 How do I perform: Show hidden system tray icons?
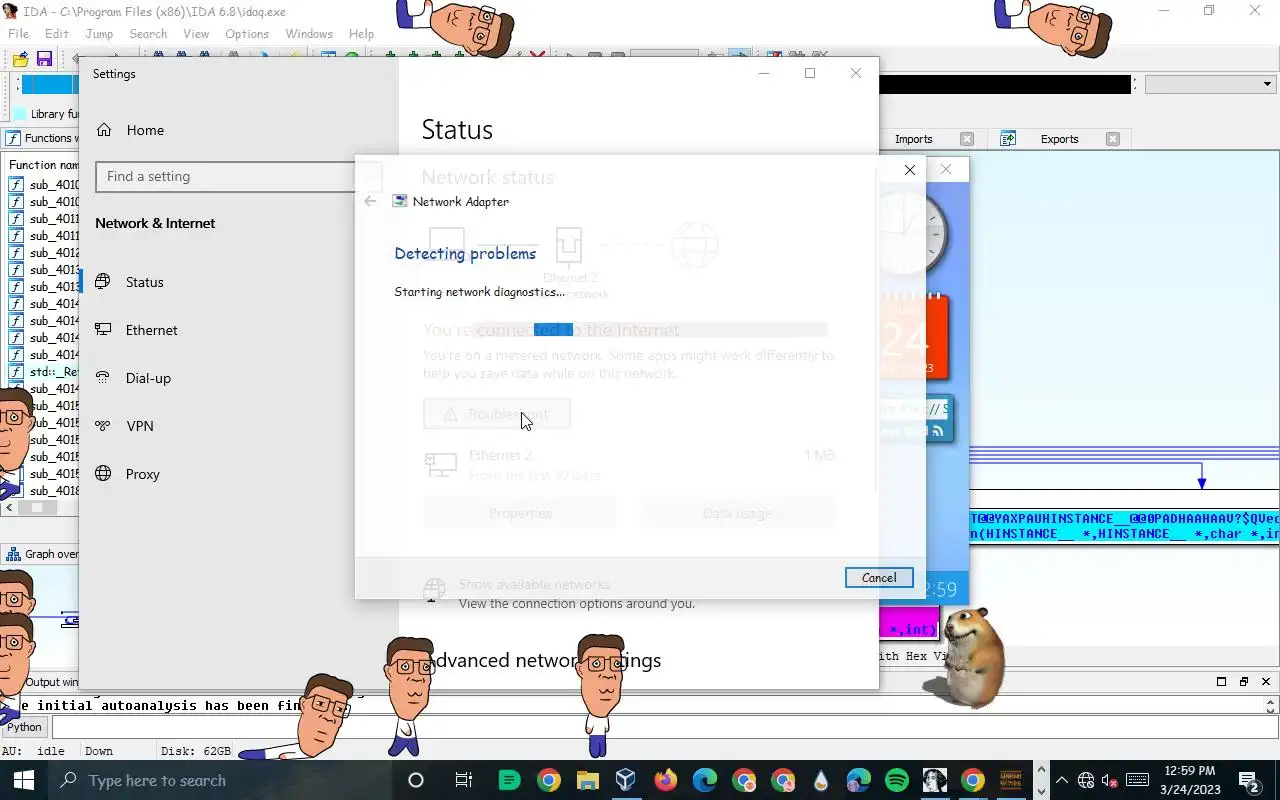1062,780
